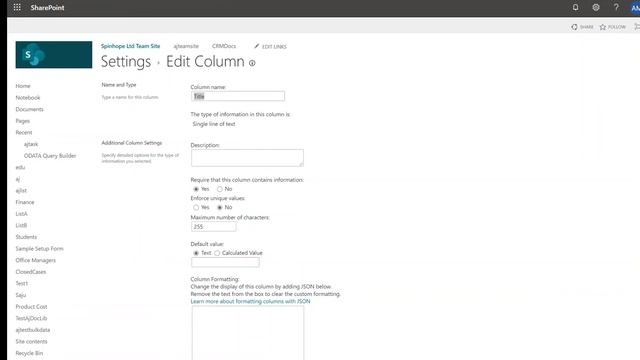The image size is (640, 360).
Task: Open Office Managers in left navigation
Action: (36, 260)
